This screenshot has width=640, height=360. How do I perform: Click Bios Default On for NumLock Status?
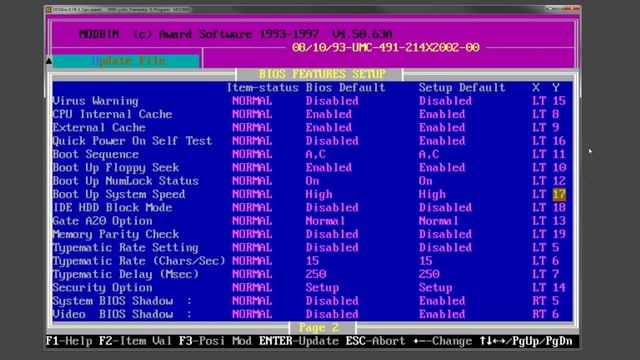312,181
